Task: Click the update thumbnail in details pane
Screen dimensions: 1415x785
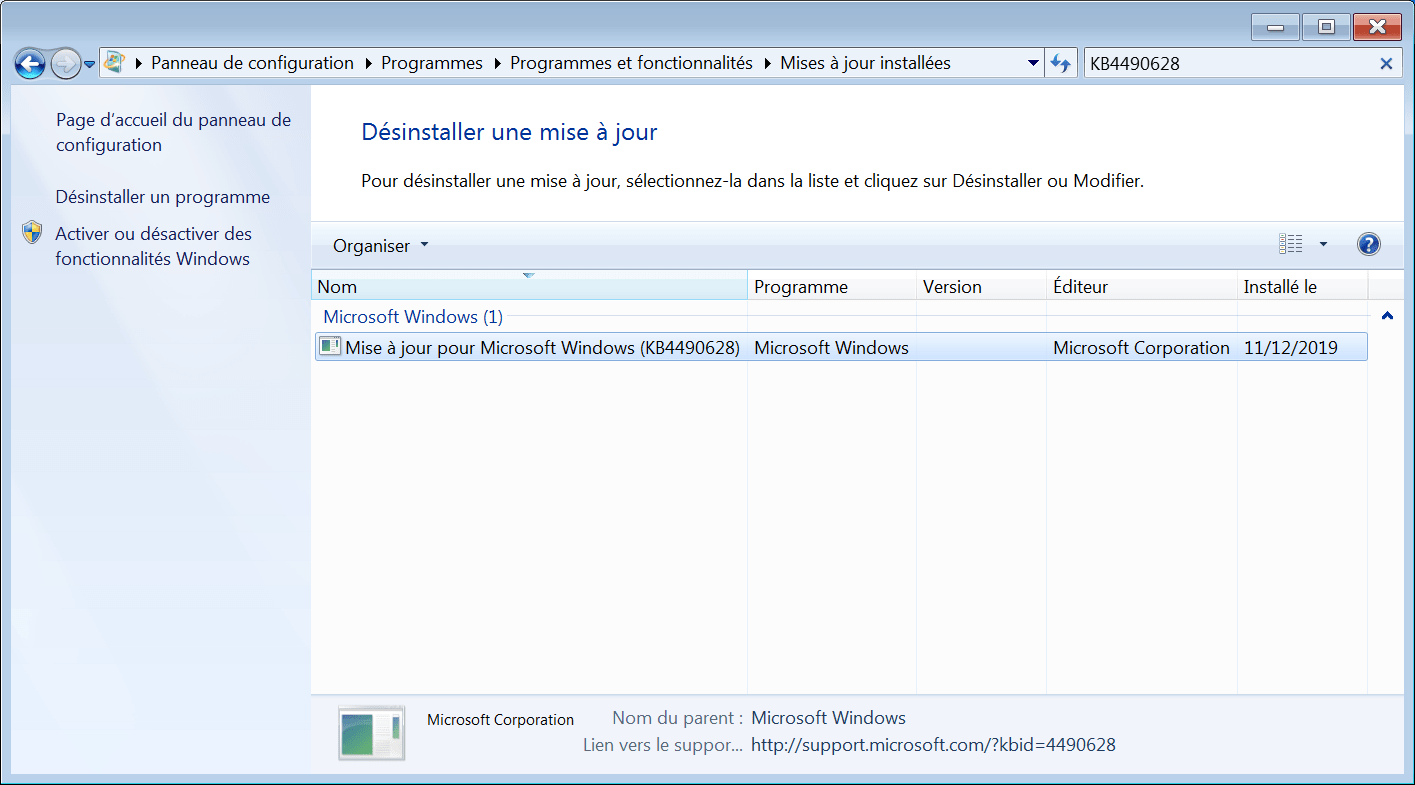Action: click(371, 733)
